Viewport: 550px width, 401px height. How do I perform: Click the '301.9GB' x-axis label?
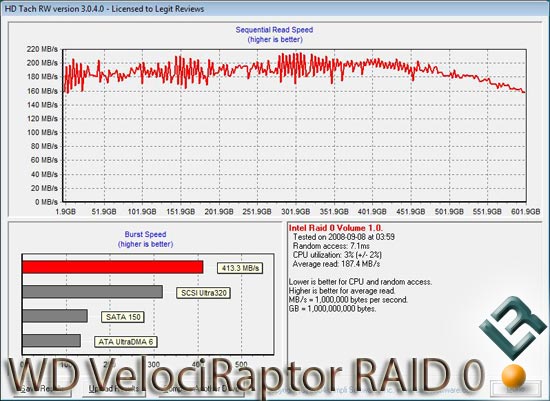[x=296, y=212]
